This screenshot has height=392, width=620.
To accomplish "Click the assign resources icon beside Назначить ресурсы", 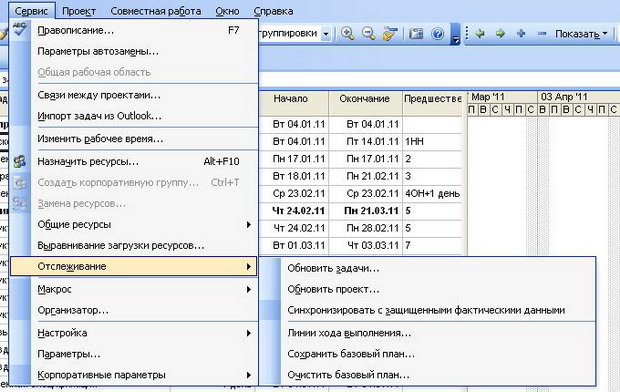I will pyautogui.click(x=20, y=161).
